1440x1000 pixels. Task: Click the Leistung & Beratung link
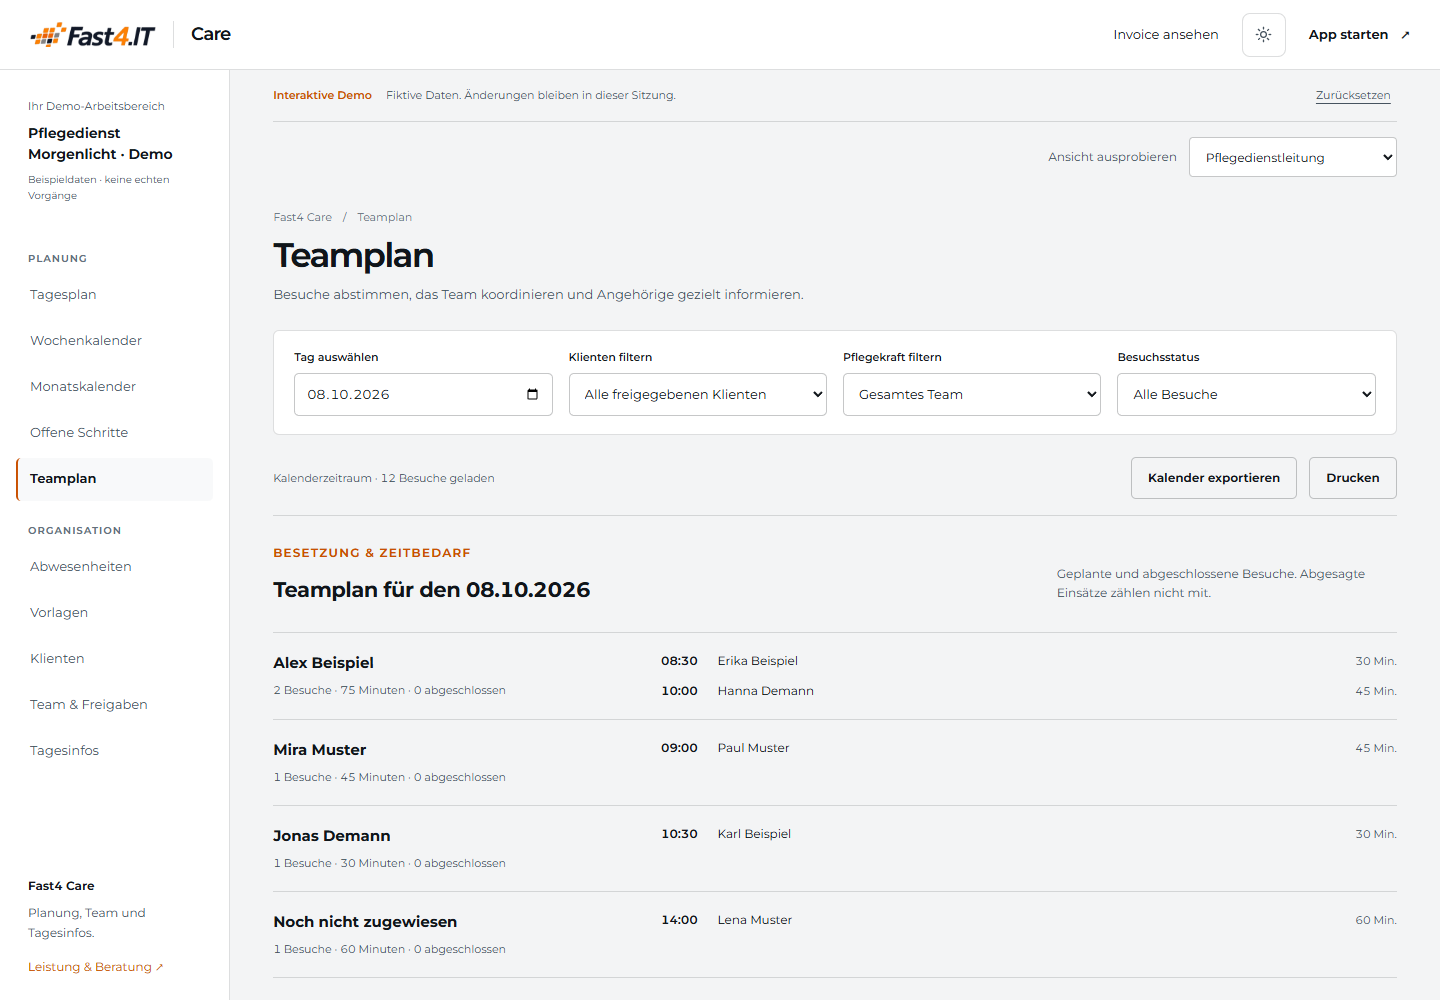click(96, 967)
